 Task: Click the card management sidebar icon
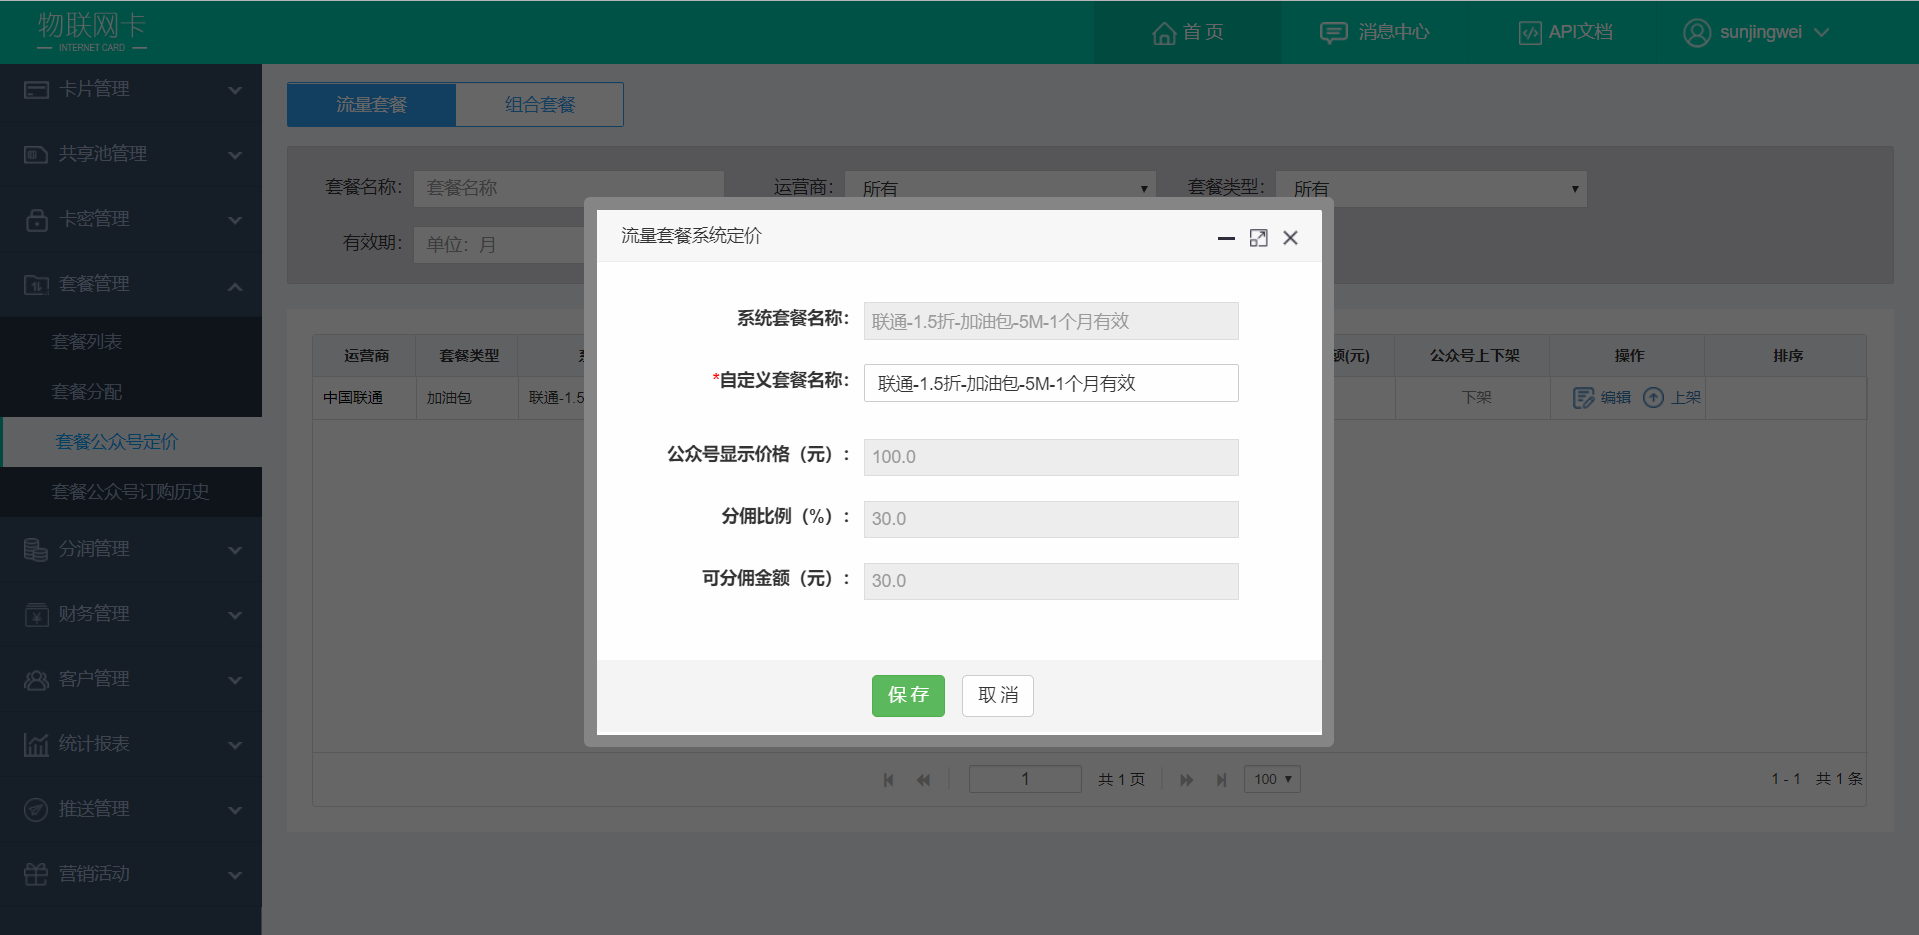[x=36, y=90]
